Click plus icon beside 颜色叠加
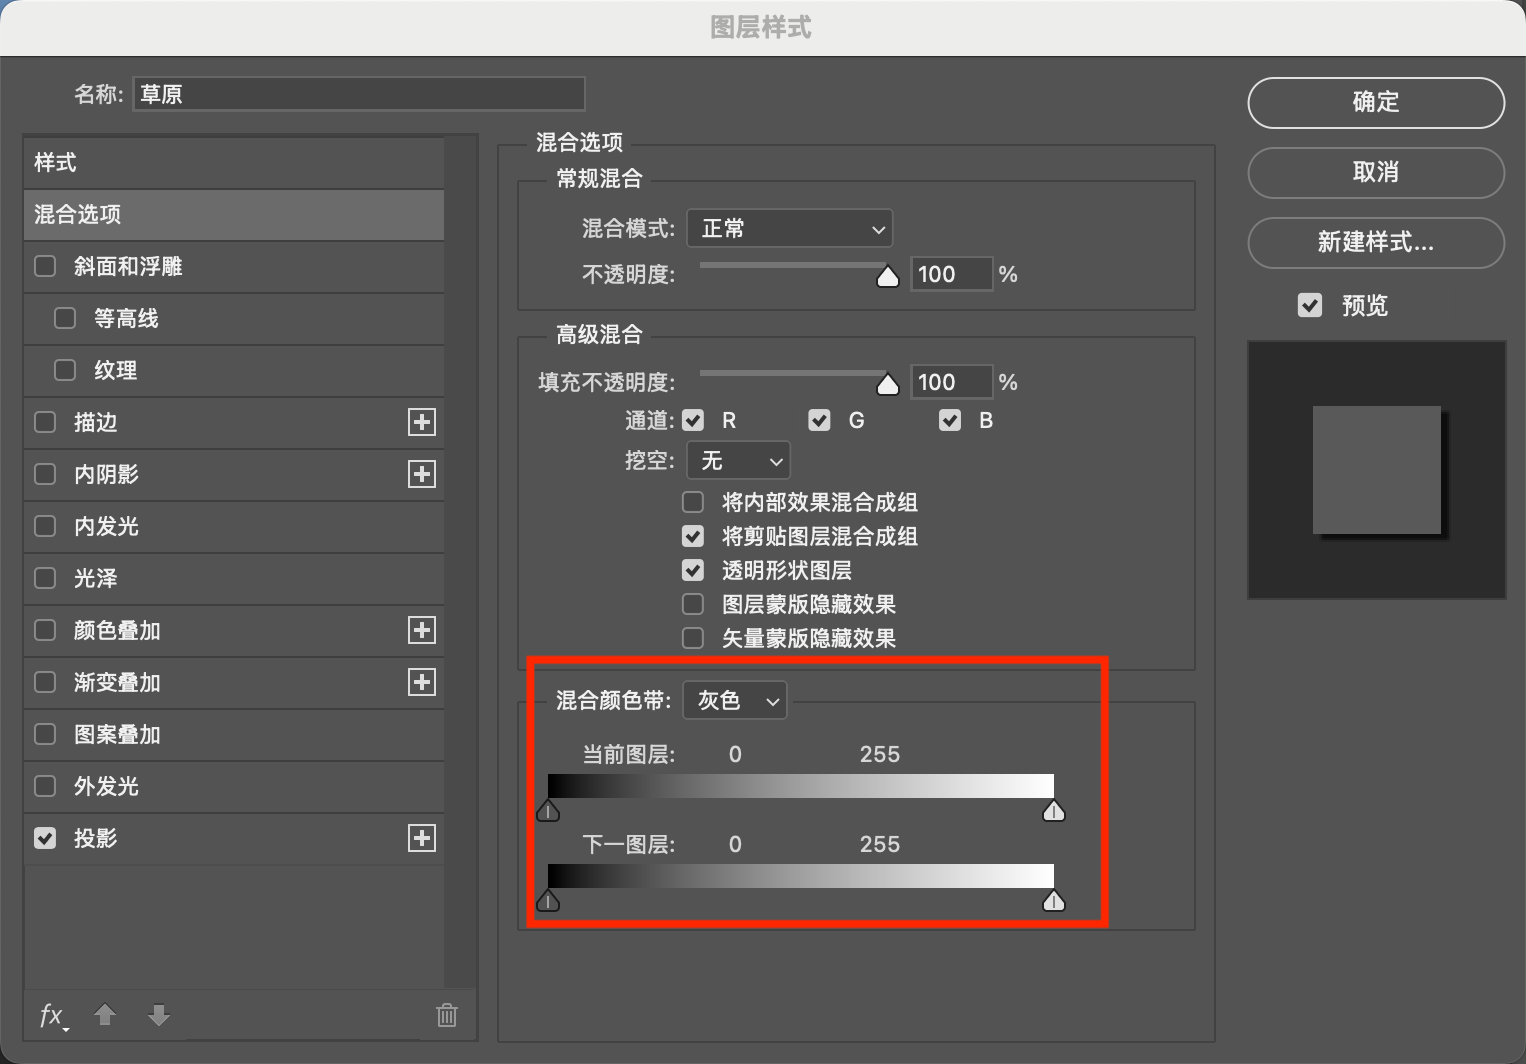Viewport: 1526px width, 1064px height. (x=422, y=630)
